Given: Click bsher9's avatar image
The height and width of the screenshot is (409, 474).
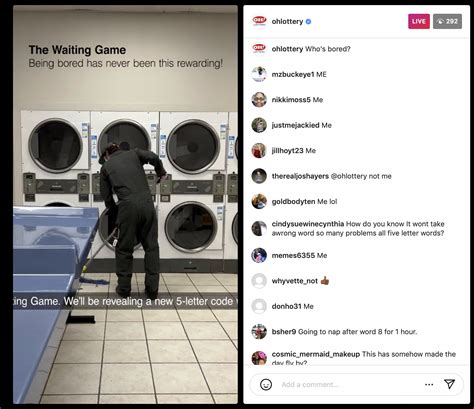Looking at the screenshot, I should 259,332.
